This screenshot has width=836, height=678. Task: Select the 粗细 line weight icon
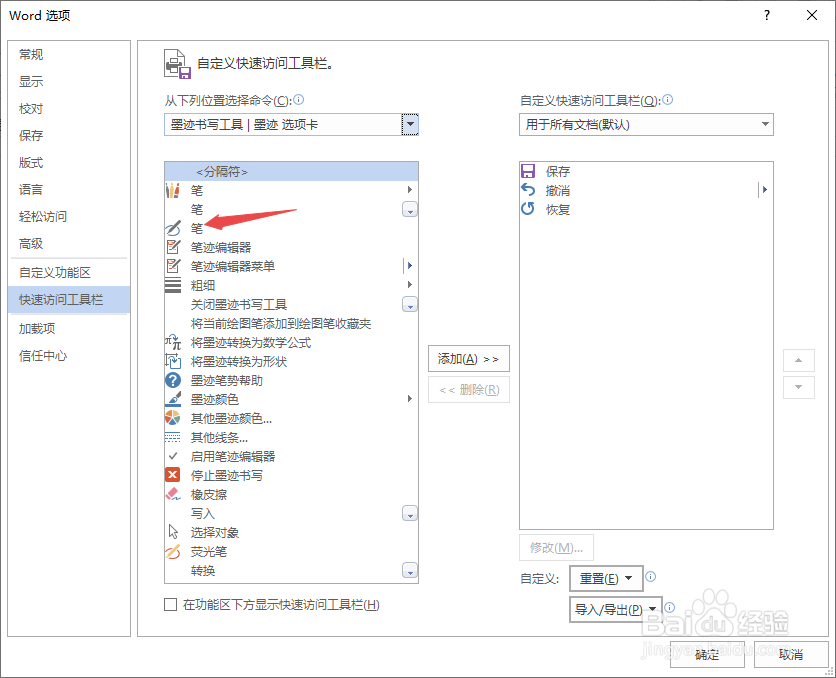(x=173, y=285)
